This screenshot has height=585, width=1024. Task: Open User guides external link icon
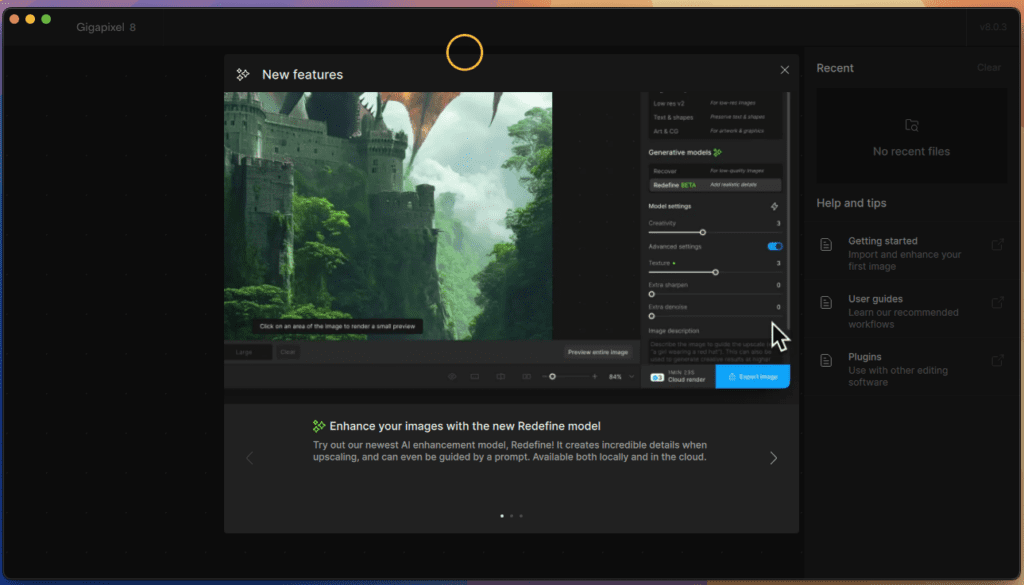(997, 302)
